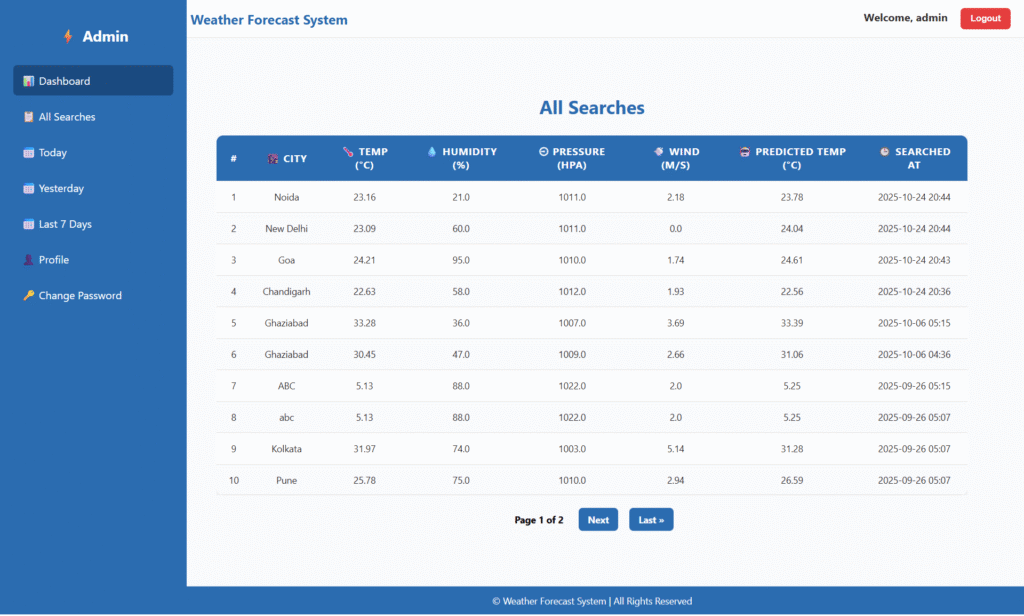Click the person icon beside Profile
The height and width of the screenshot is (616, 1024).
(29, 260)
